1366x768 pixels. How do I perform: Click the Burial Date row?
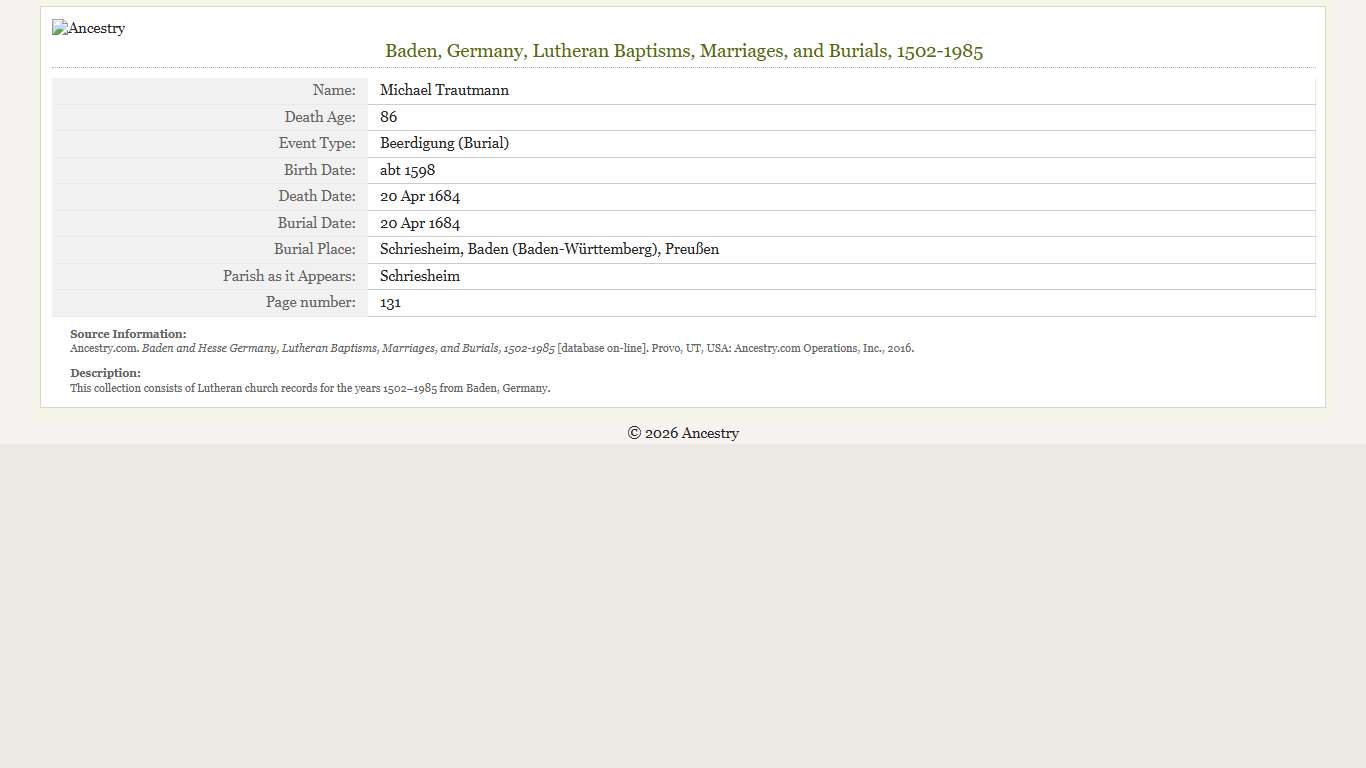tap(420, 223)
